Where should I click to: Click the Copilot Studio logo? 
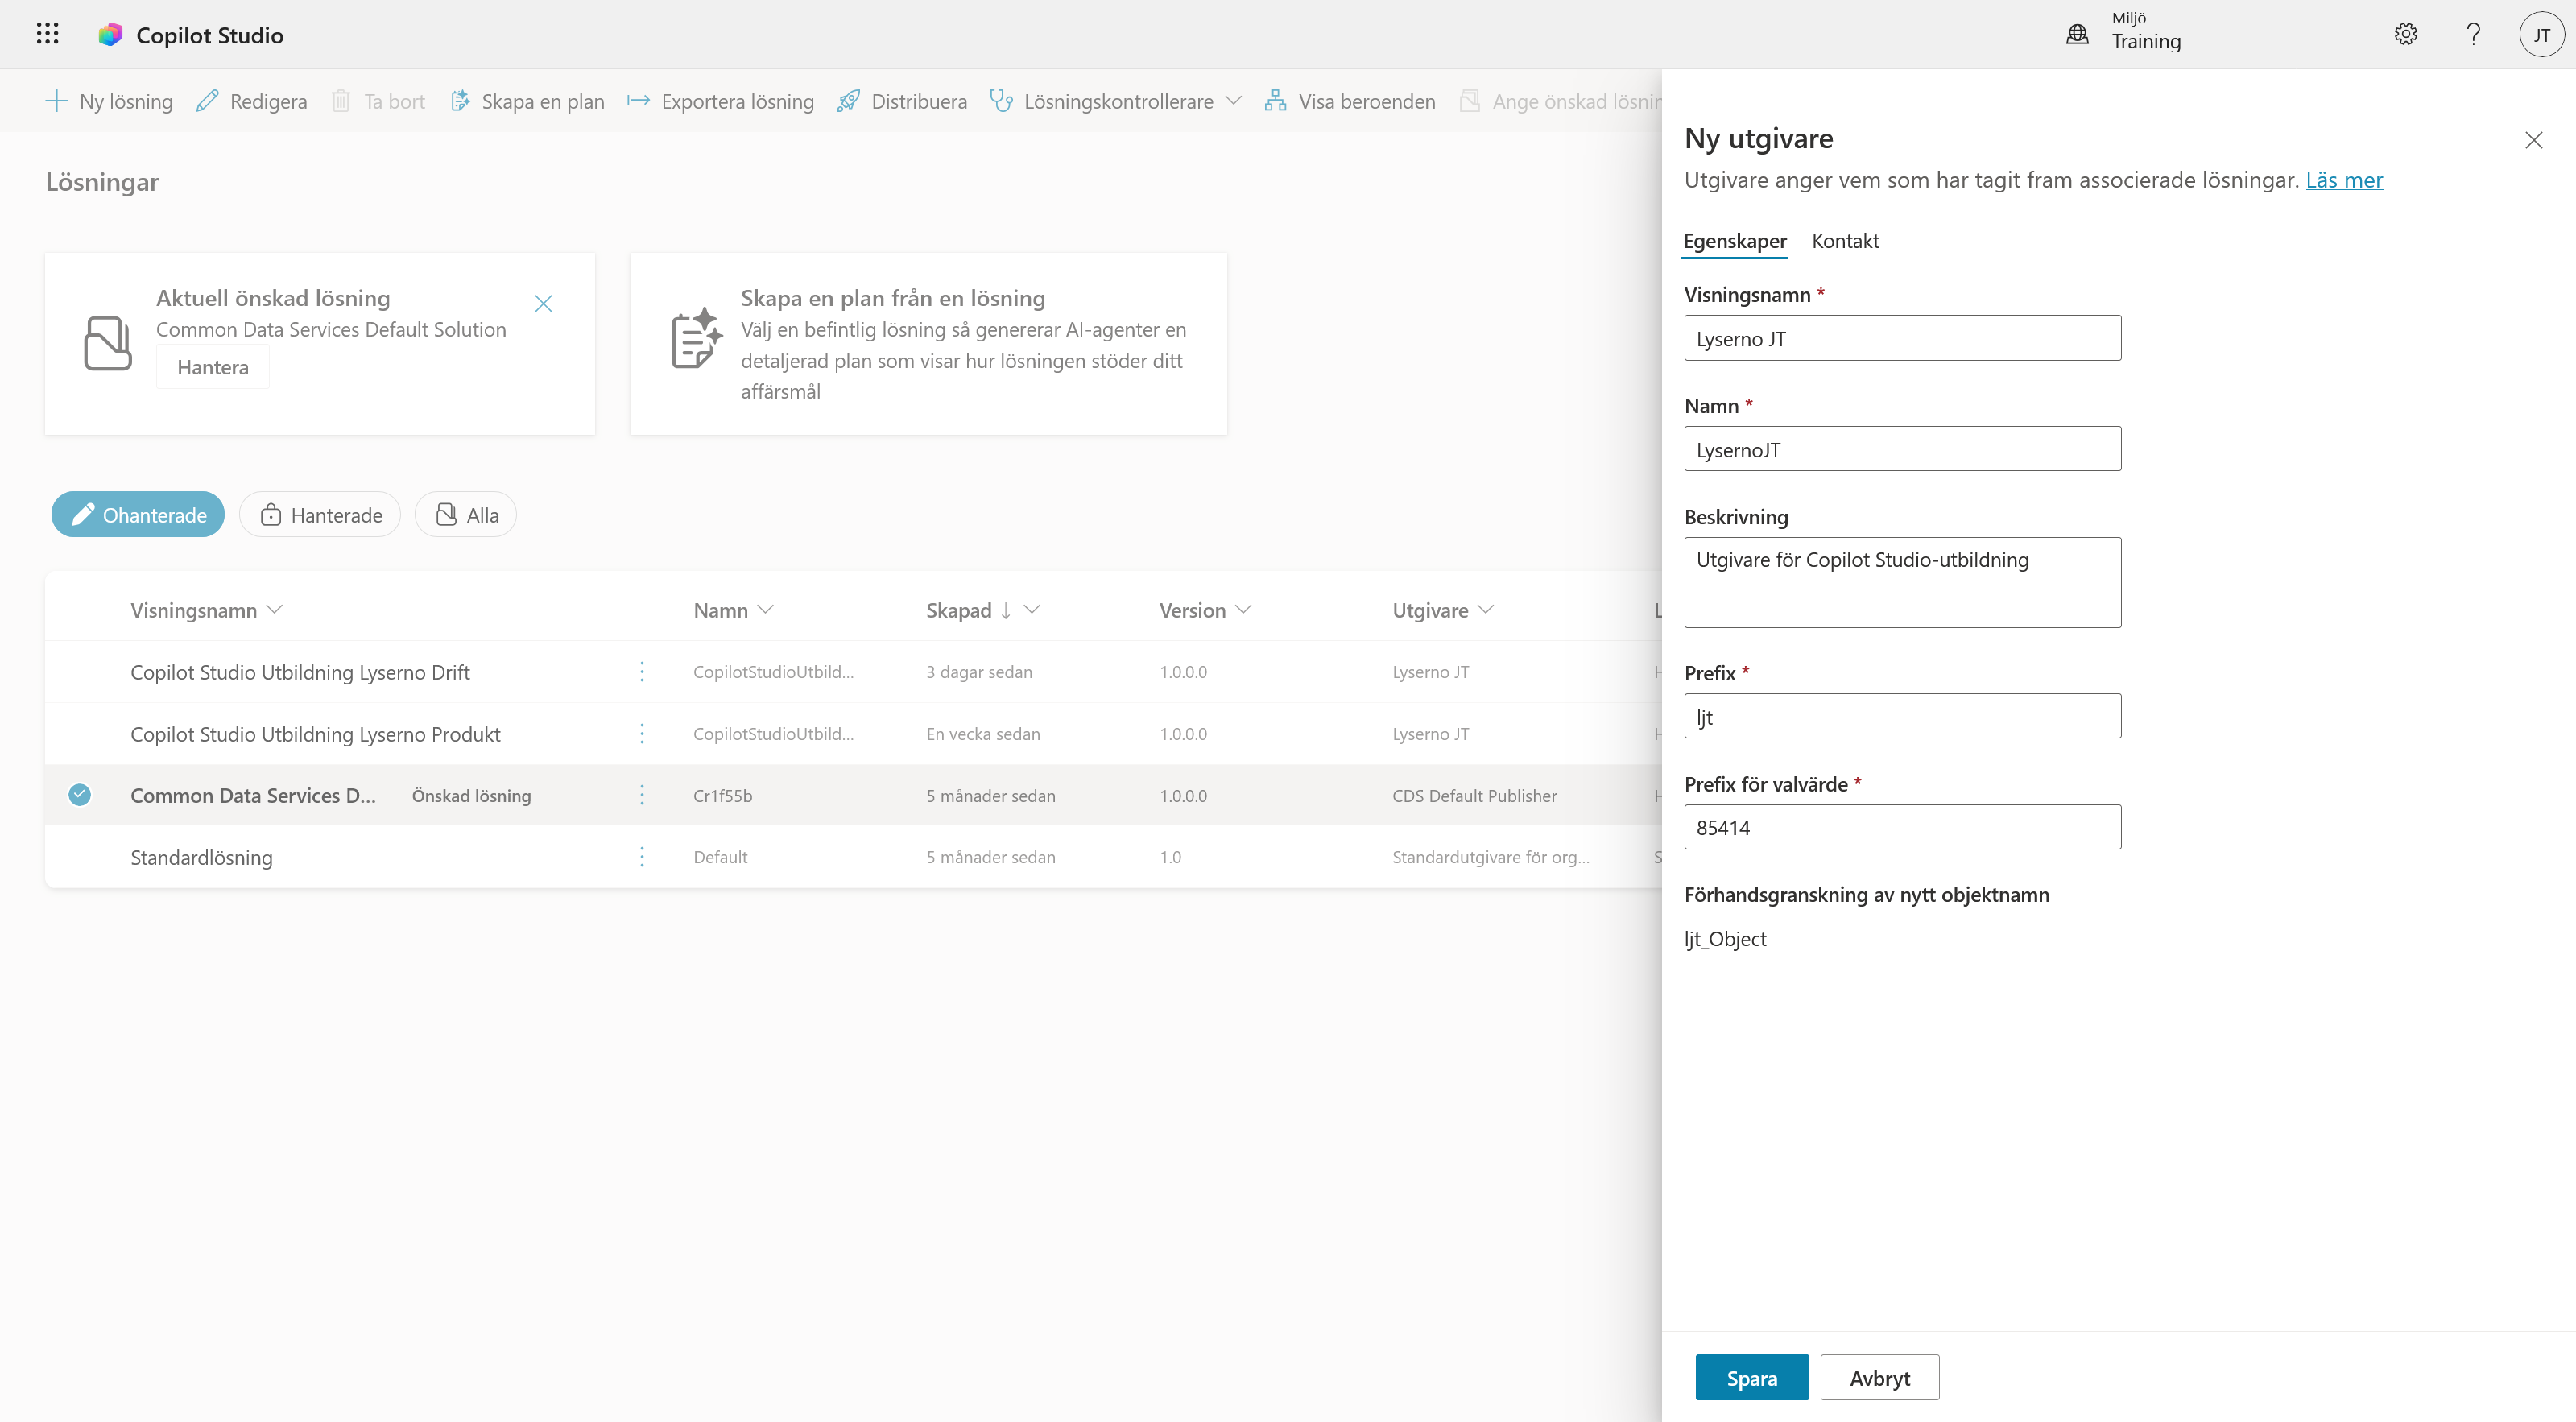[x=110, y=35]
